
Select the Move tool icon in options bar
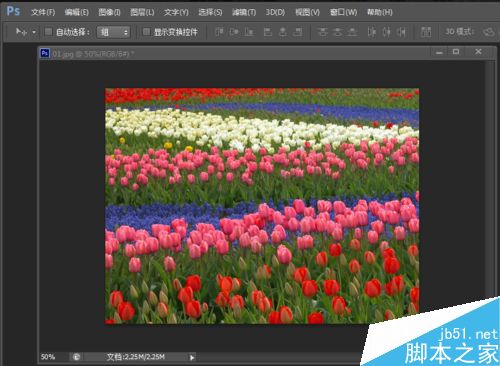click(21, 32)
